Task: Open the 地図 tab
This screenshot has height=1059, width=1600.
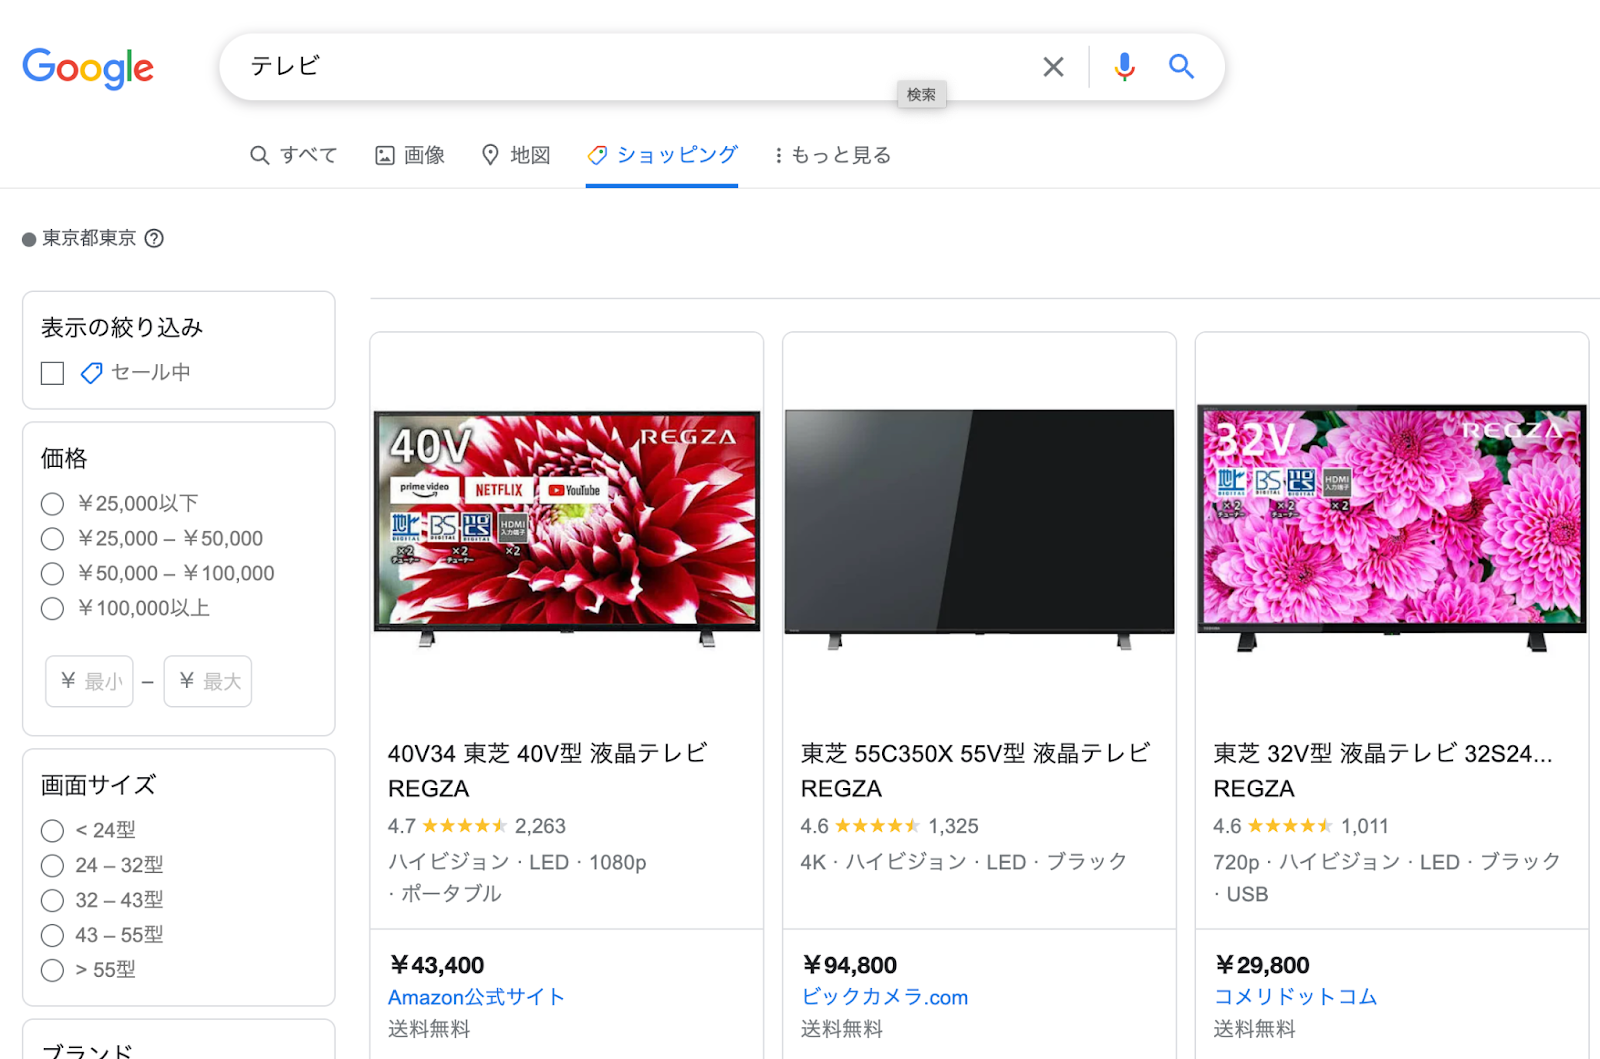Action: [x=516, y=155]
